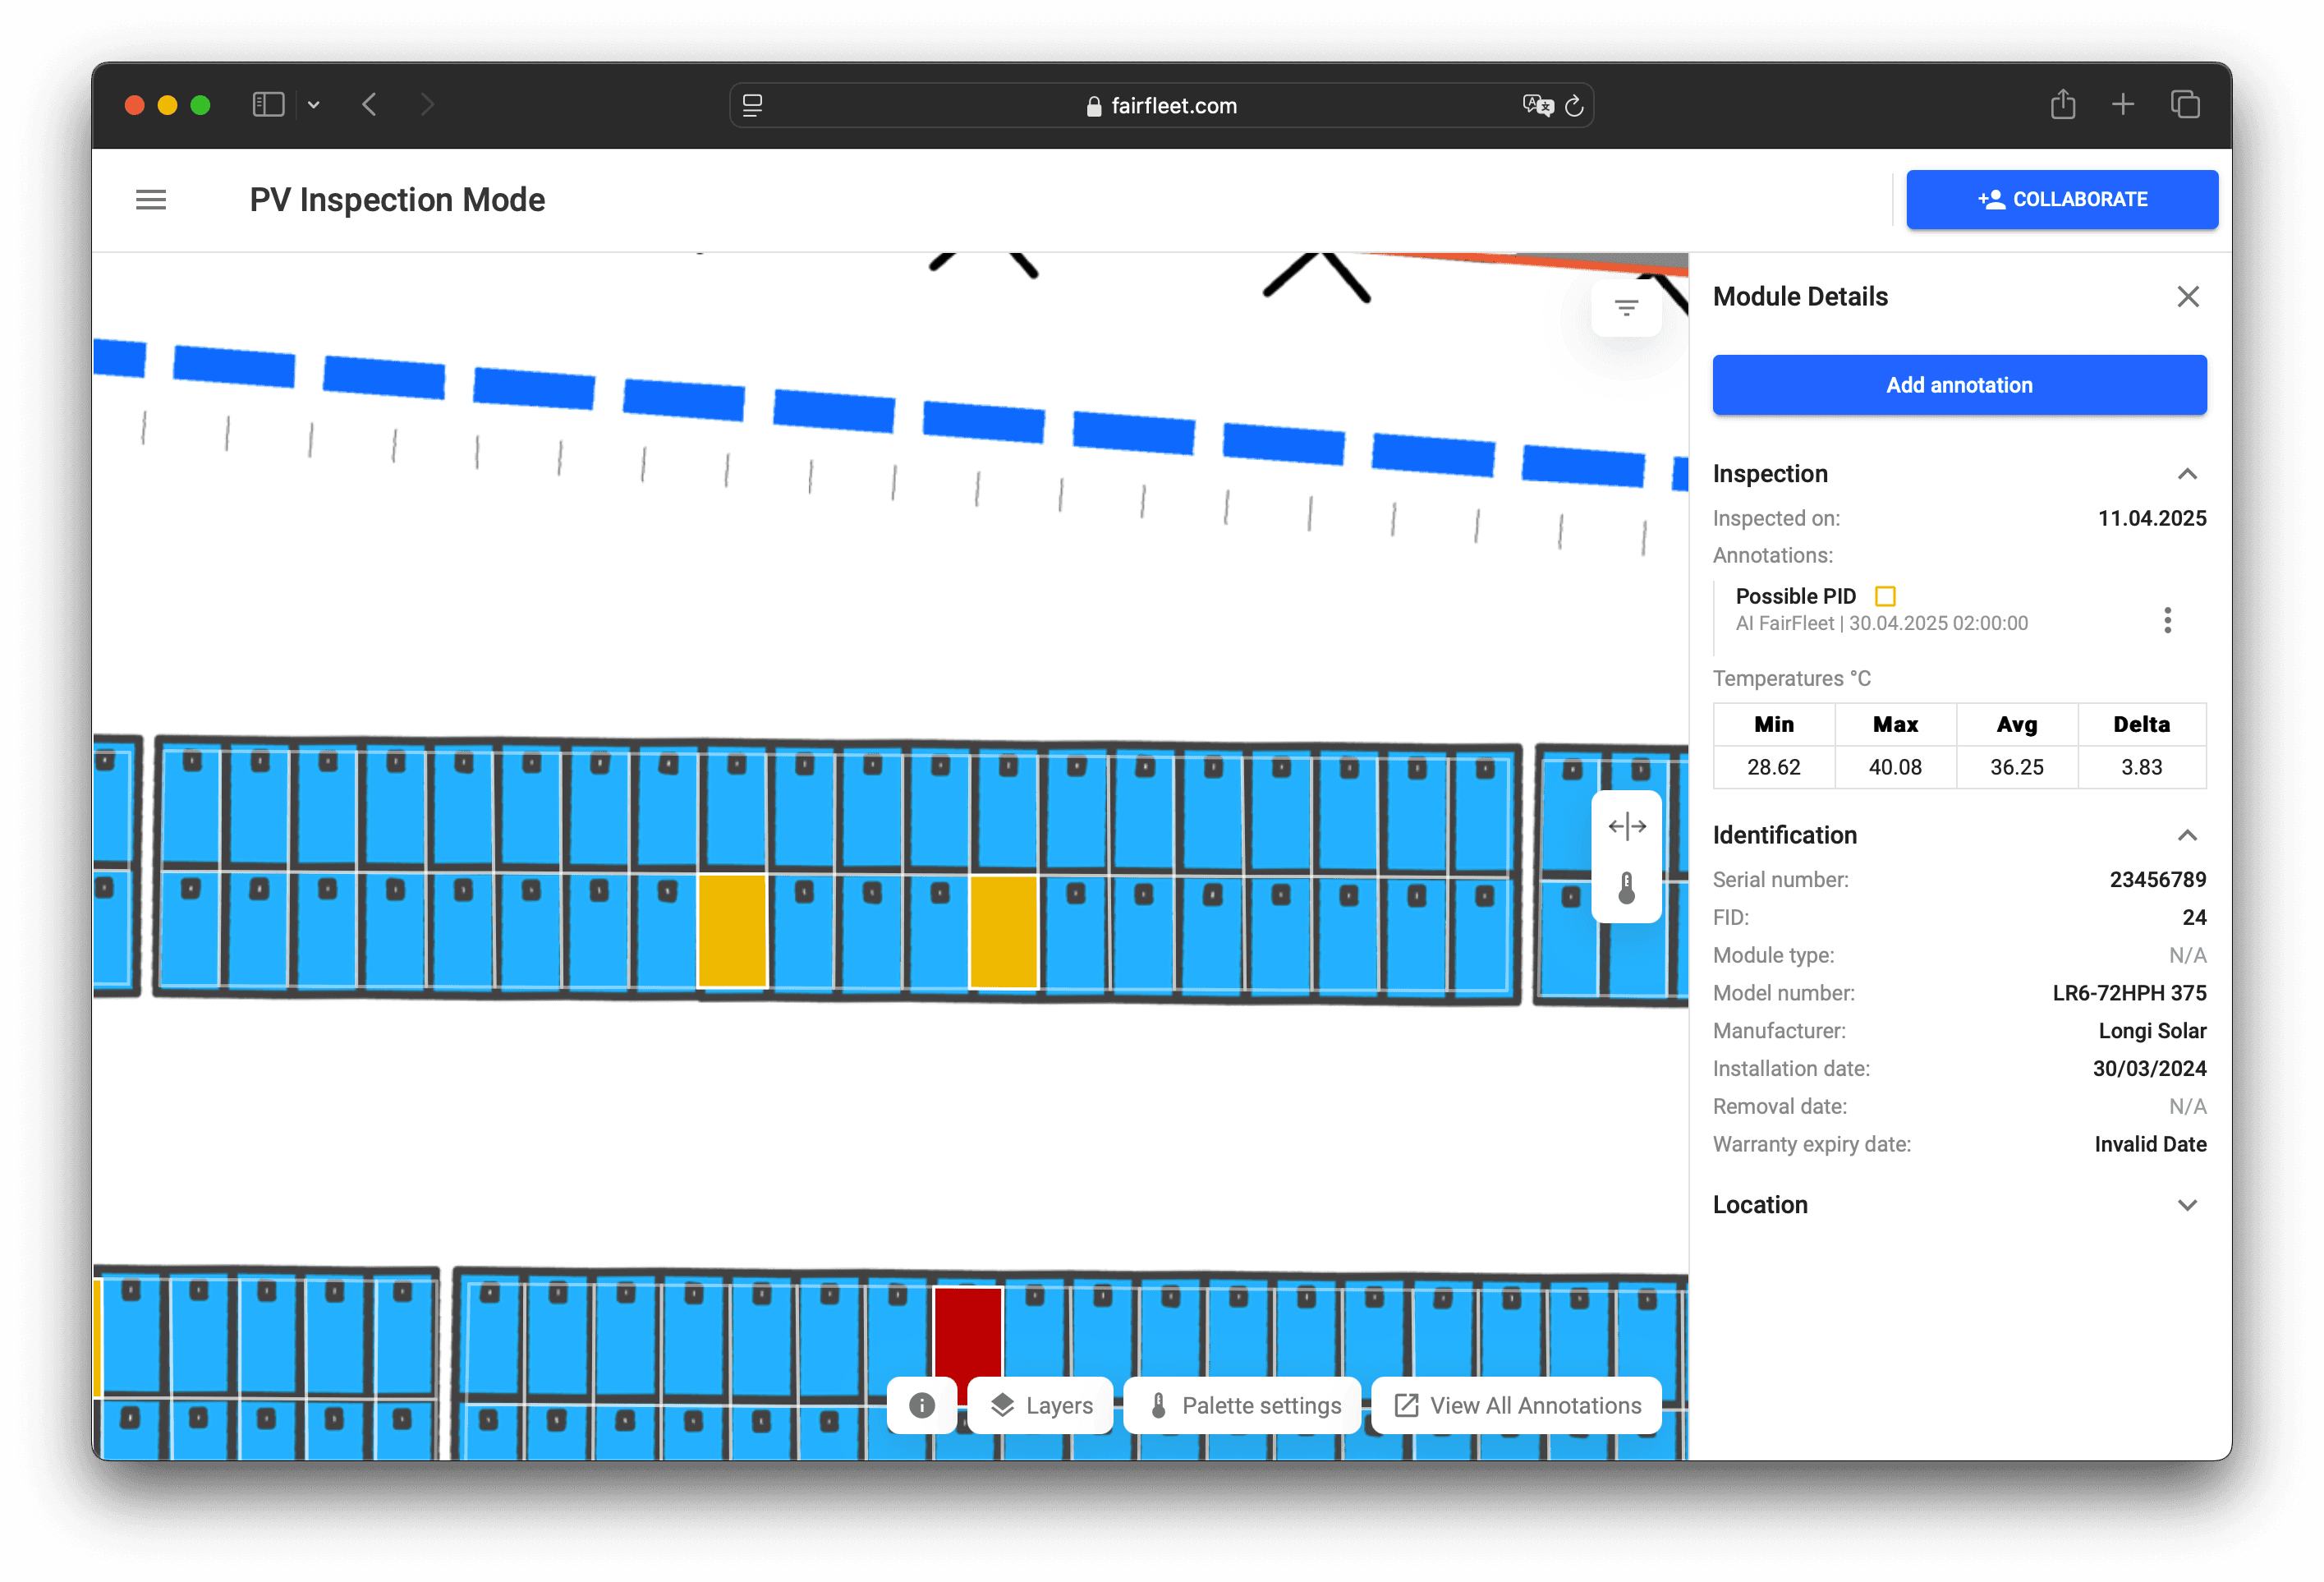This screenshot has width=2324, height=1582.
Task: Click Safari's share icon
Action: pos(2062,105)
